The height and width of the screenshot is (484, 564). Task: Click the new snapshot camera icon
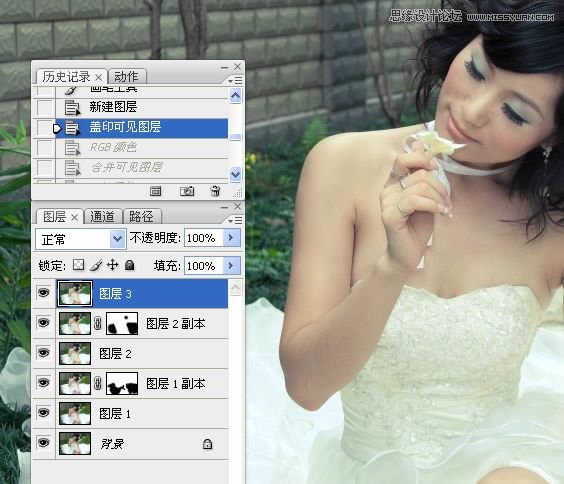click(x=187, y=191)
